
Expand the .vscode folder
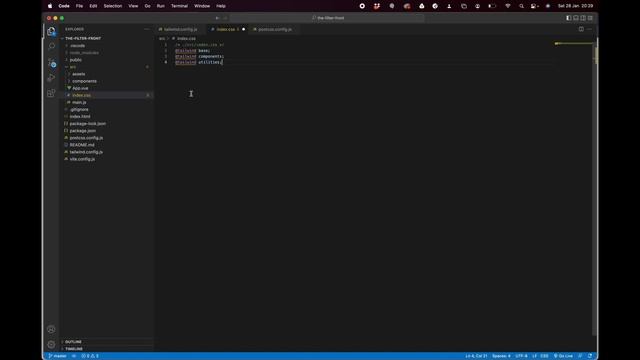(77, 46)
